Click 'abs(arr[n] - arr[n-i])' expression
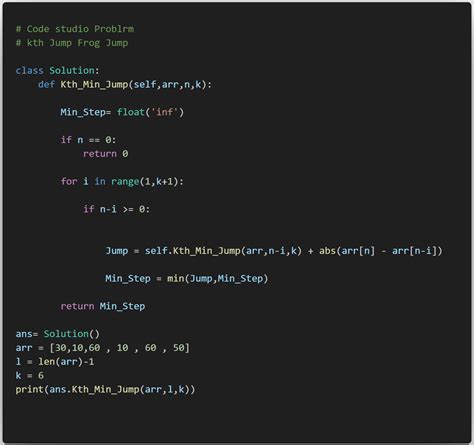The width and height of the screenshot is (474, 445). click(381, 251)
